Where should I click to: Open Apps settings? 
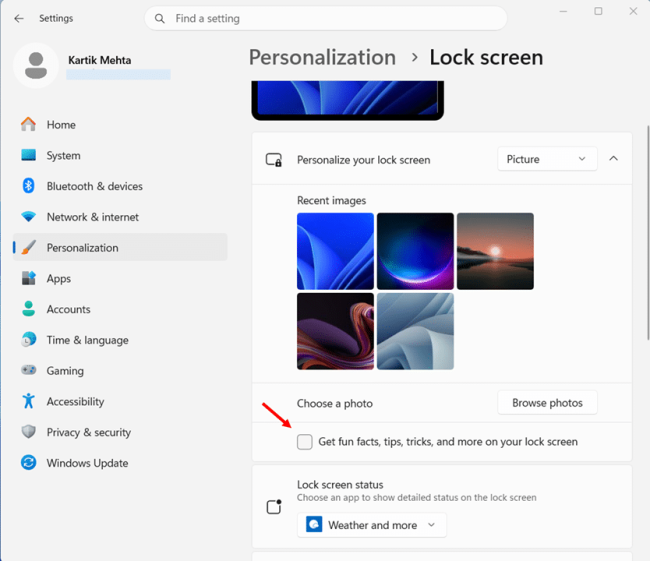120,278
